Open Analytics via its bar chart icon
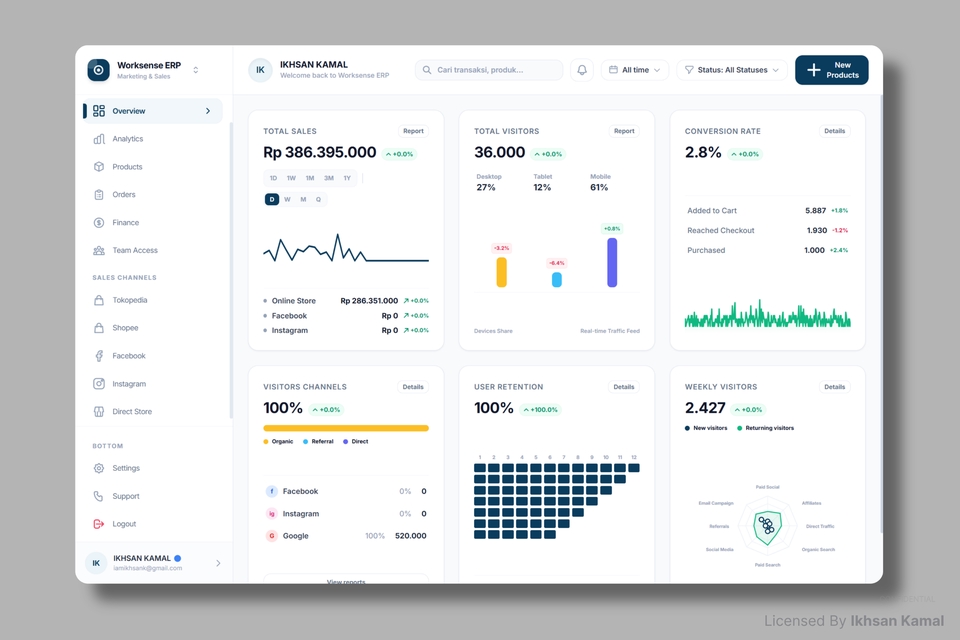Viewport: 960px width, 640px height. pos(99,139)
